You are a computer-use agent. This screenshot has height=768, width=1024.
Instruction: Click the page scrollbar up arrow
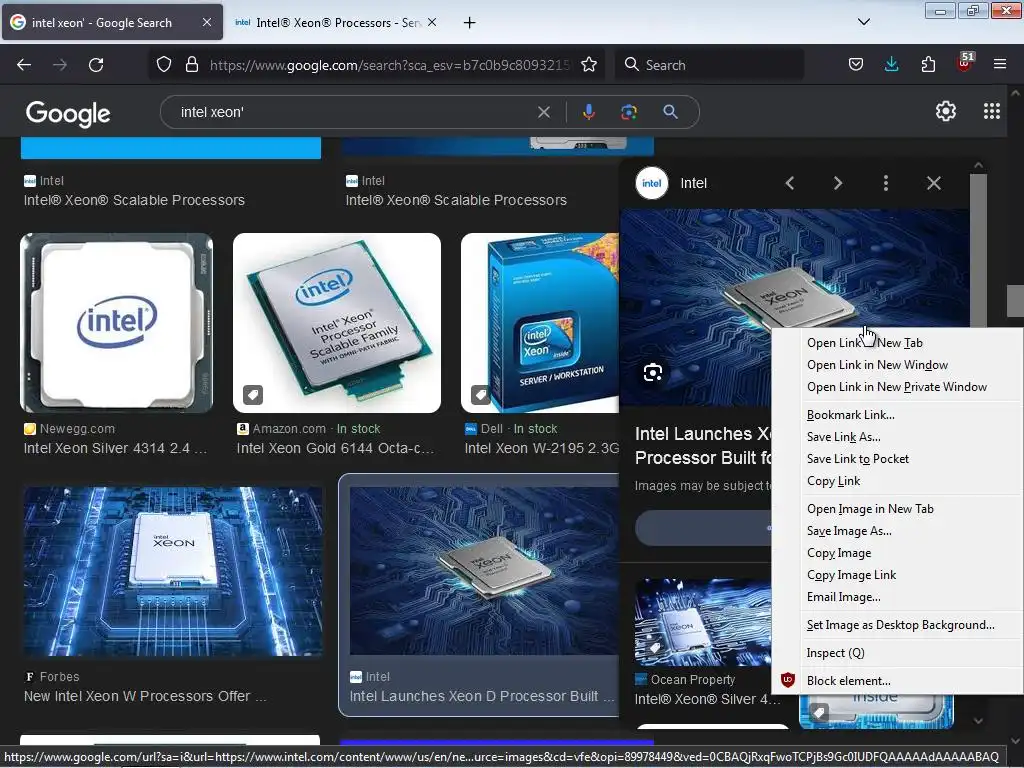[x=1015, y=94]
